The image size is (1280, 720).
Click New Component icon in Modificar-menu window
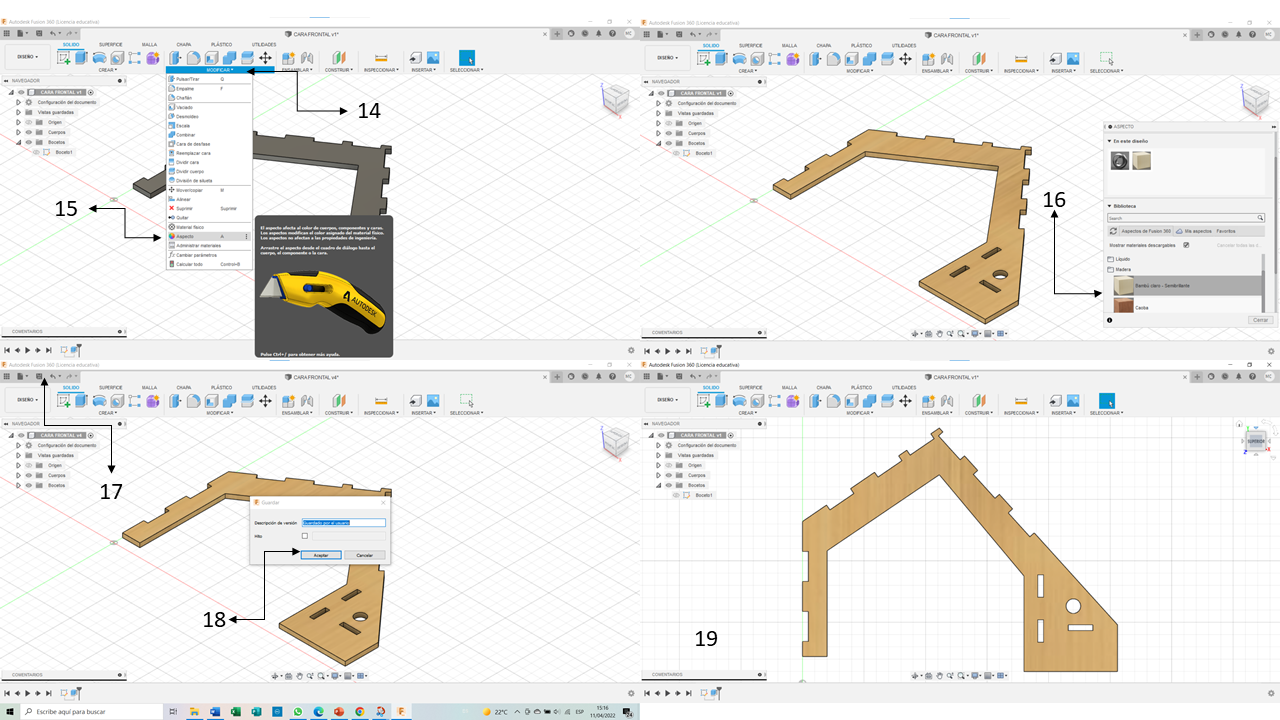pyautogui.click(x=288, y=59)
